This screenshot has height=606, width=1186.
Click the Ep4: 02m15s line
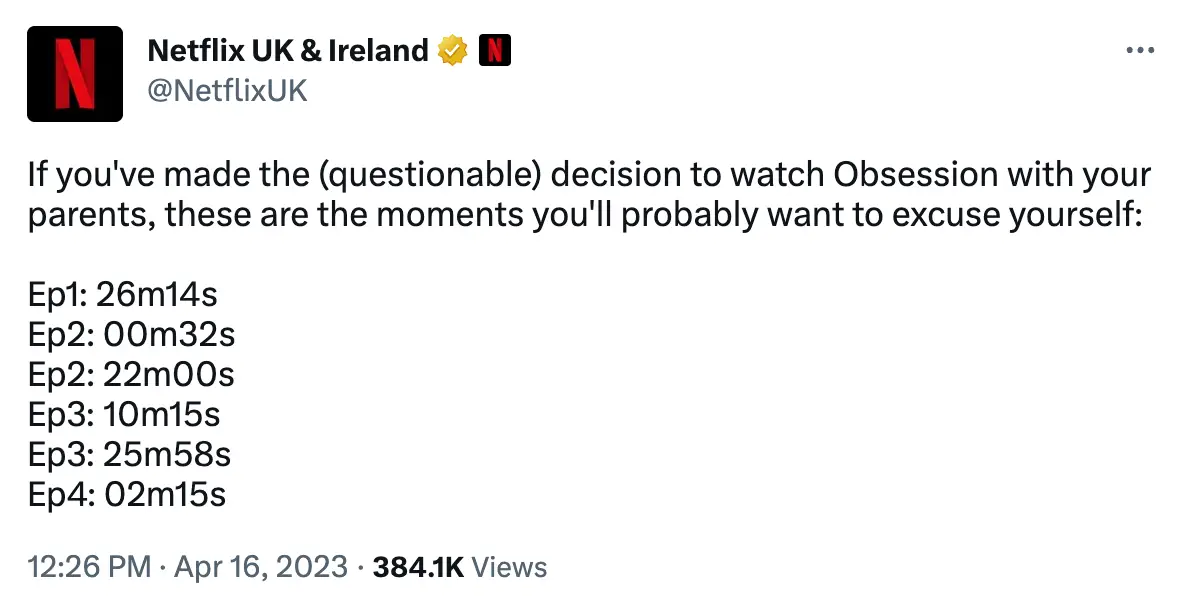coord(128,494)
